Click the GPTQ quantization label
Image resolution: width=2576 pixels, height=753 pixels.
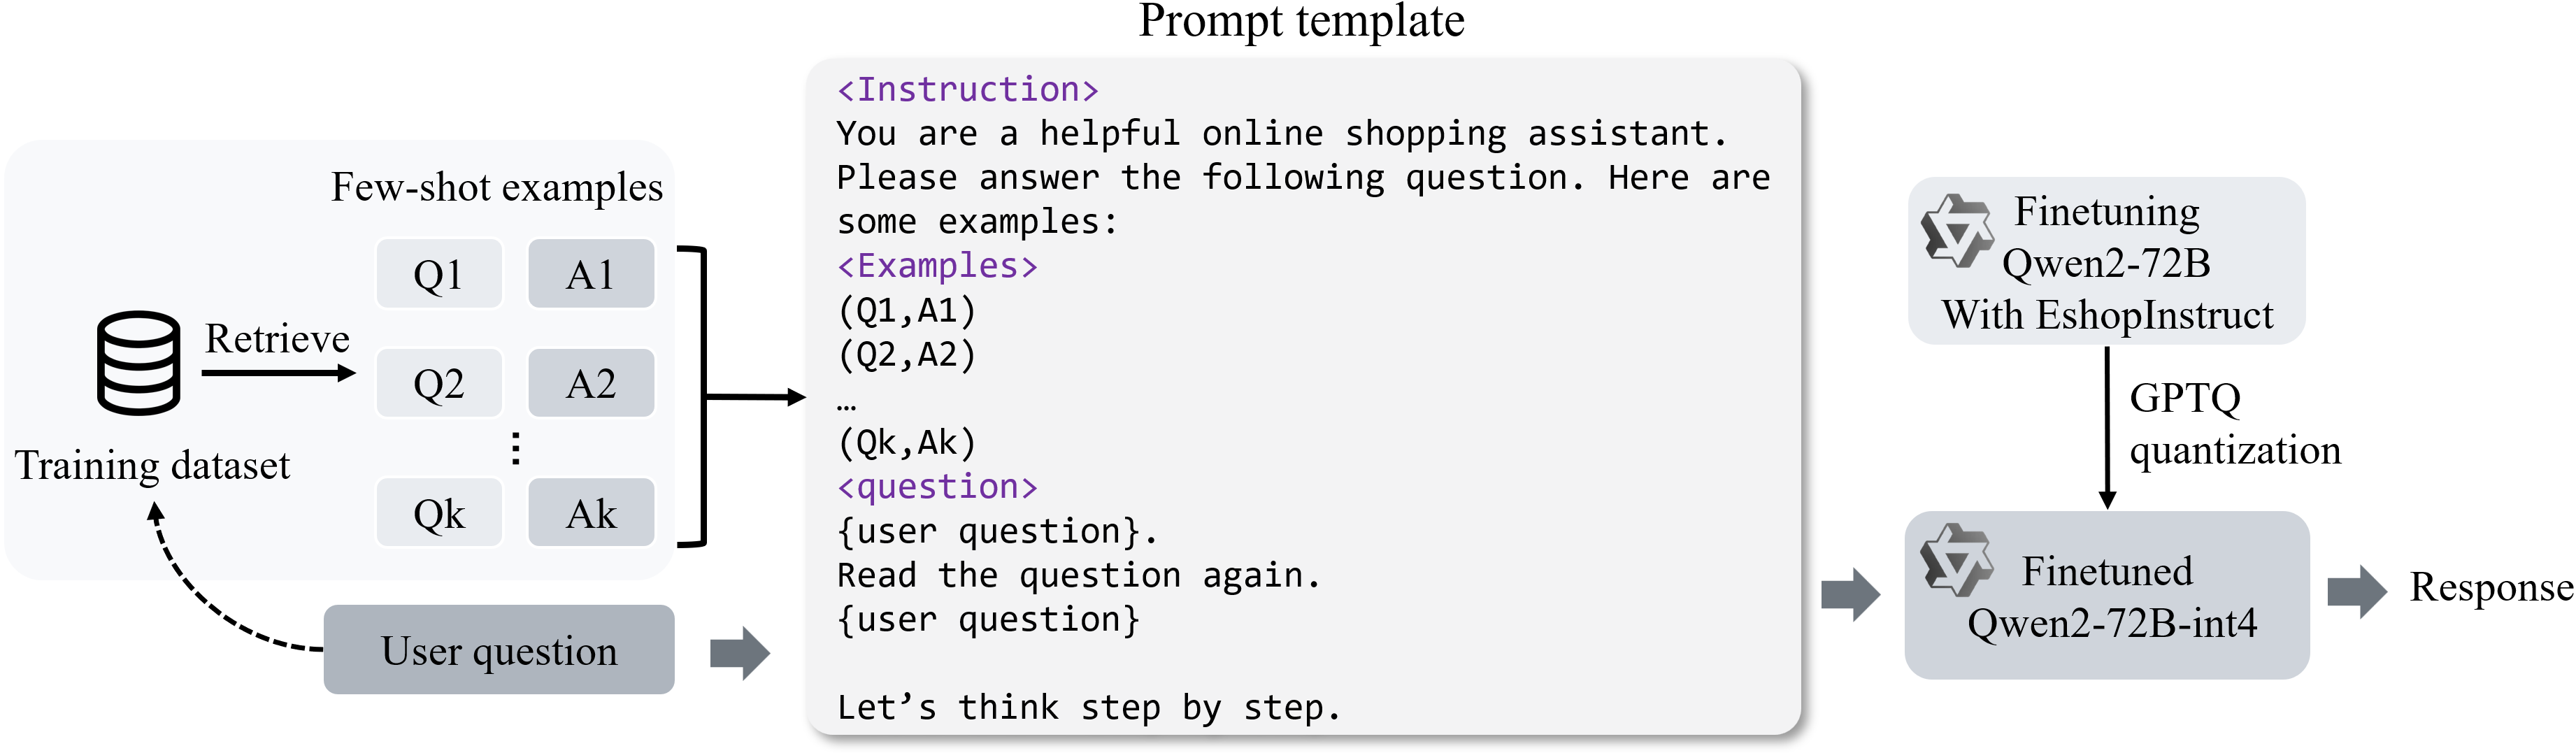coord(2234,424)
